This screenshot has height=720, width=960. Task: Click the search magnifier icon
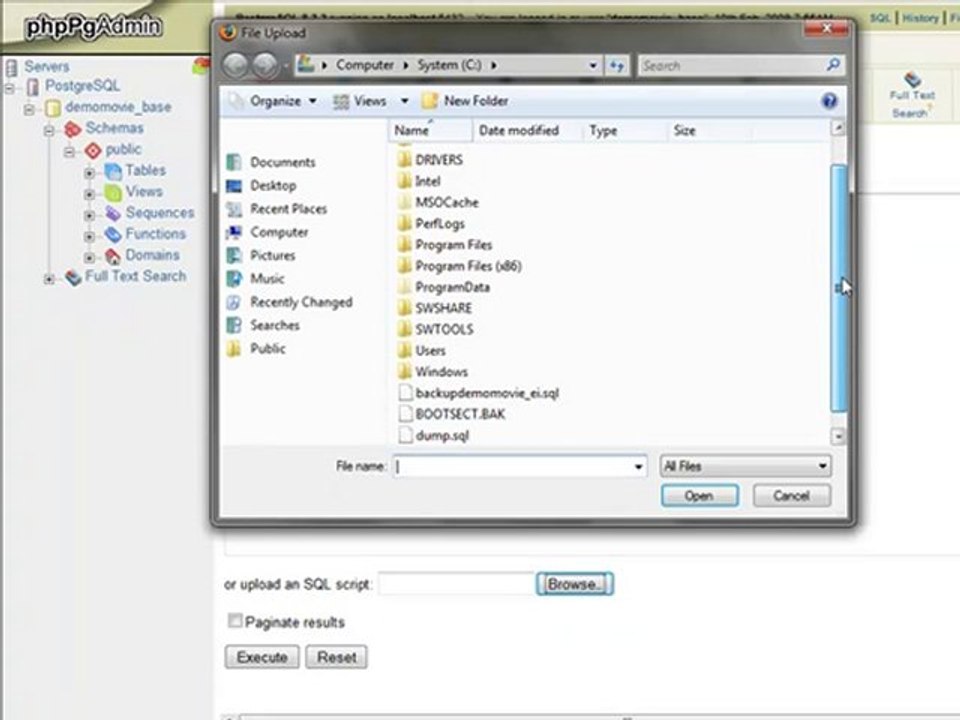pos(833,64)
